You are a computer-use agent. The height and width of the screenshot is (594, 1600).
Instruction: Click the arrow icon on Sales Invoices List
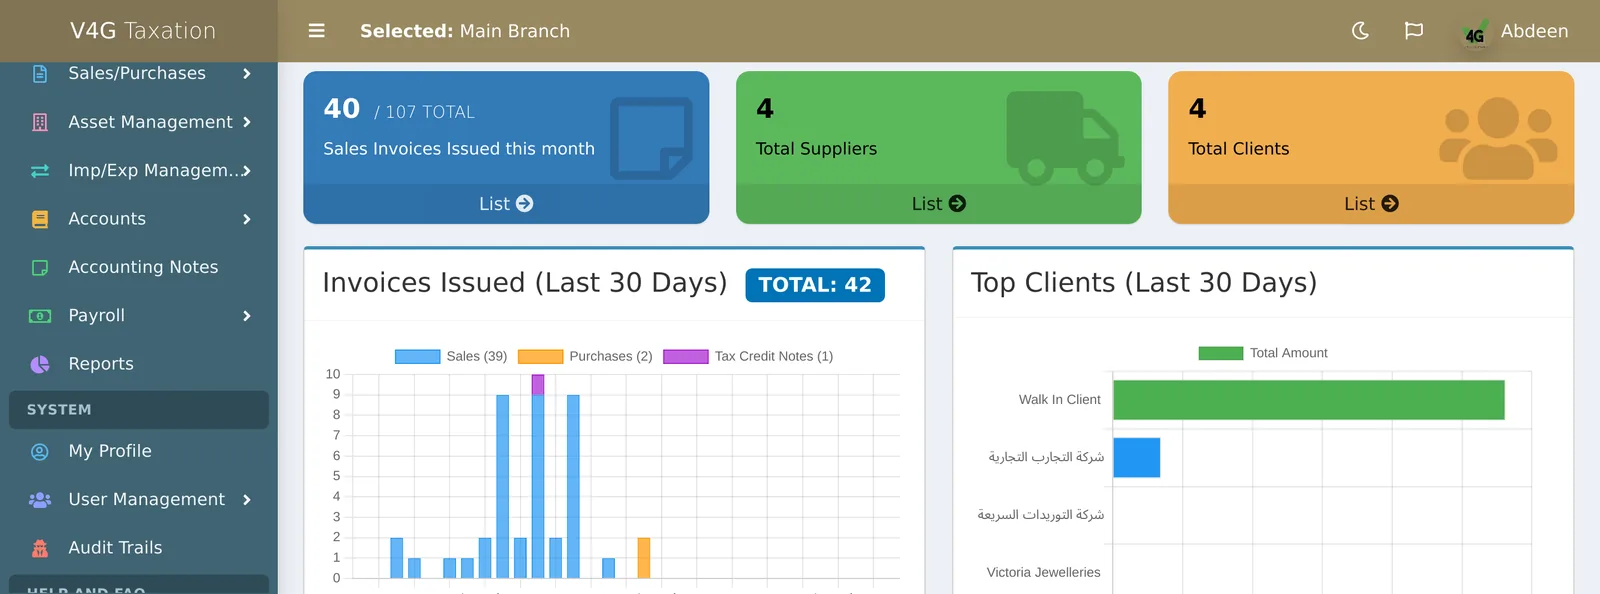[524, 204]
